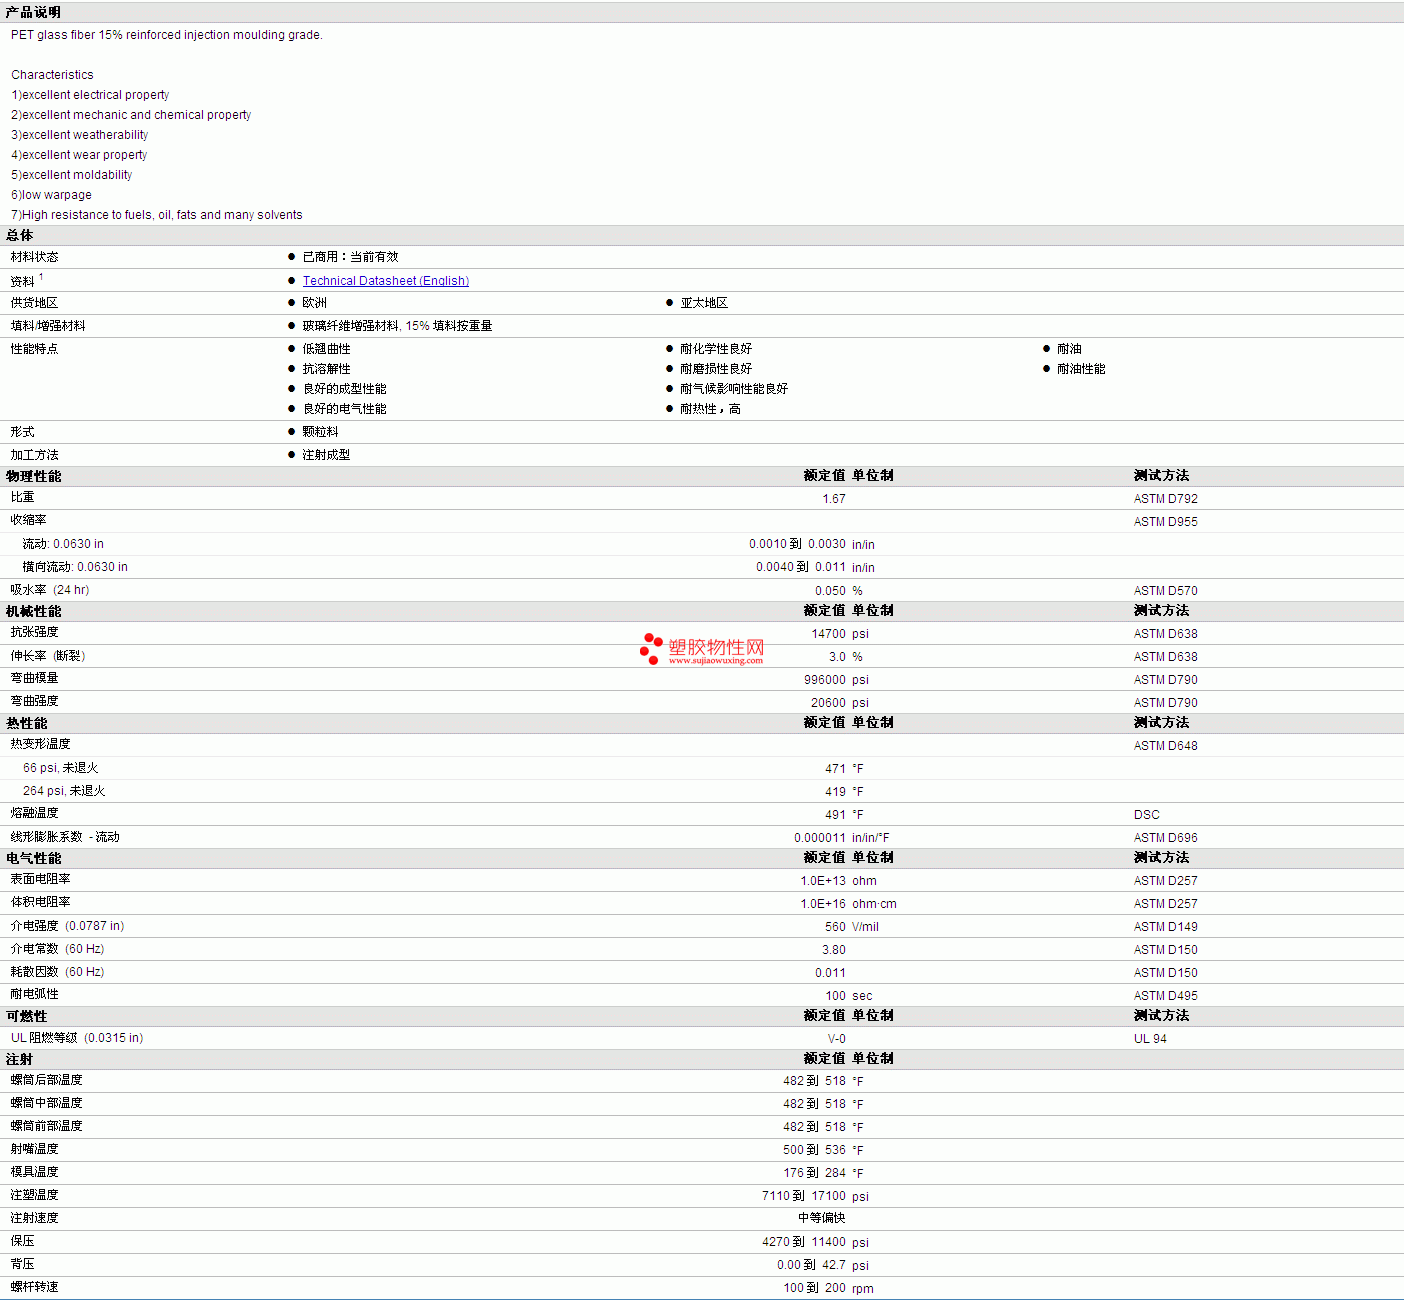Click the 产品说明 section header
Viewport: 1404px width, 1300px height.
tap(33, 12)
